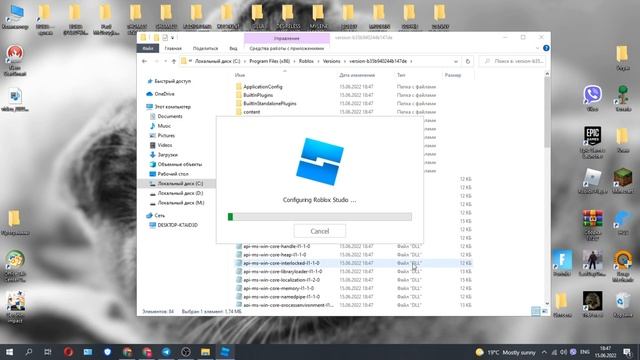Screen dimensions: 640x360
Task: Open Minecraft grass block desktop shortcut
Action: tap(622, 181)
